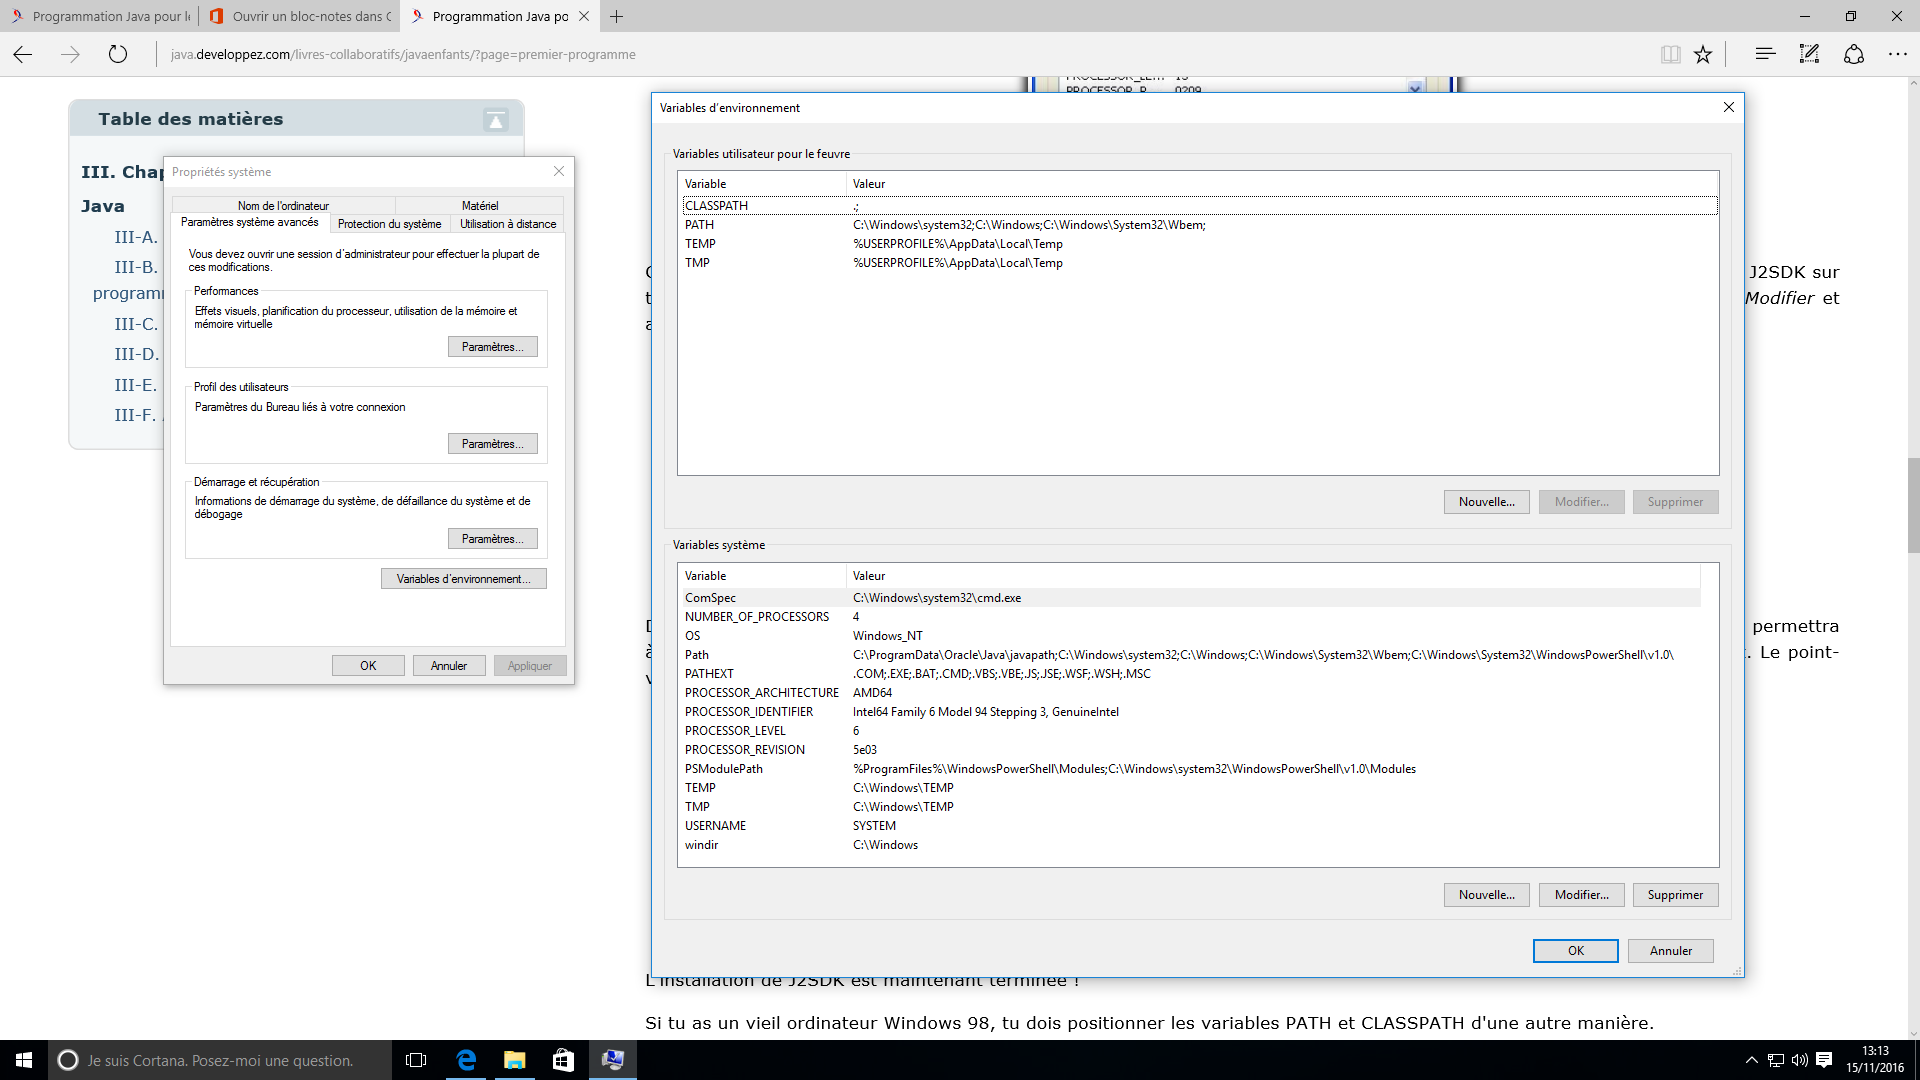Open Make a Web Note icon
1920x1080 pixels.
(x=1809, y=55)
